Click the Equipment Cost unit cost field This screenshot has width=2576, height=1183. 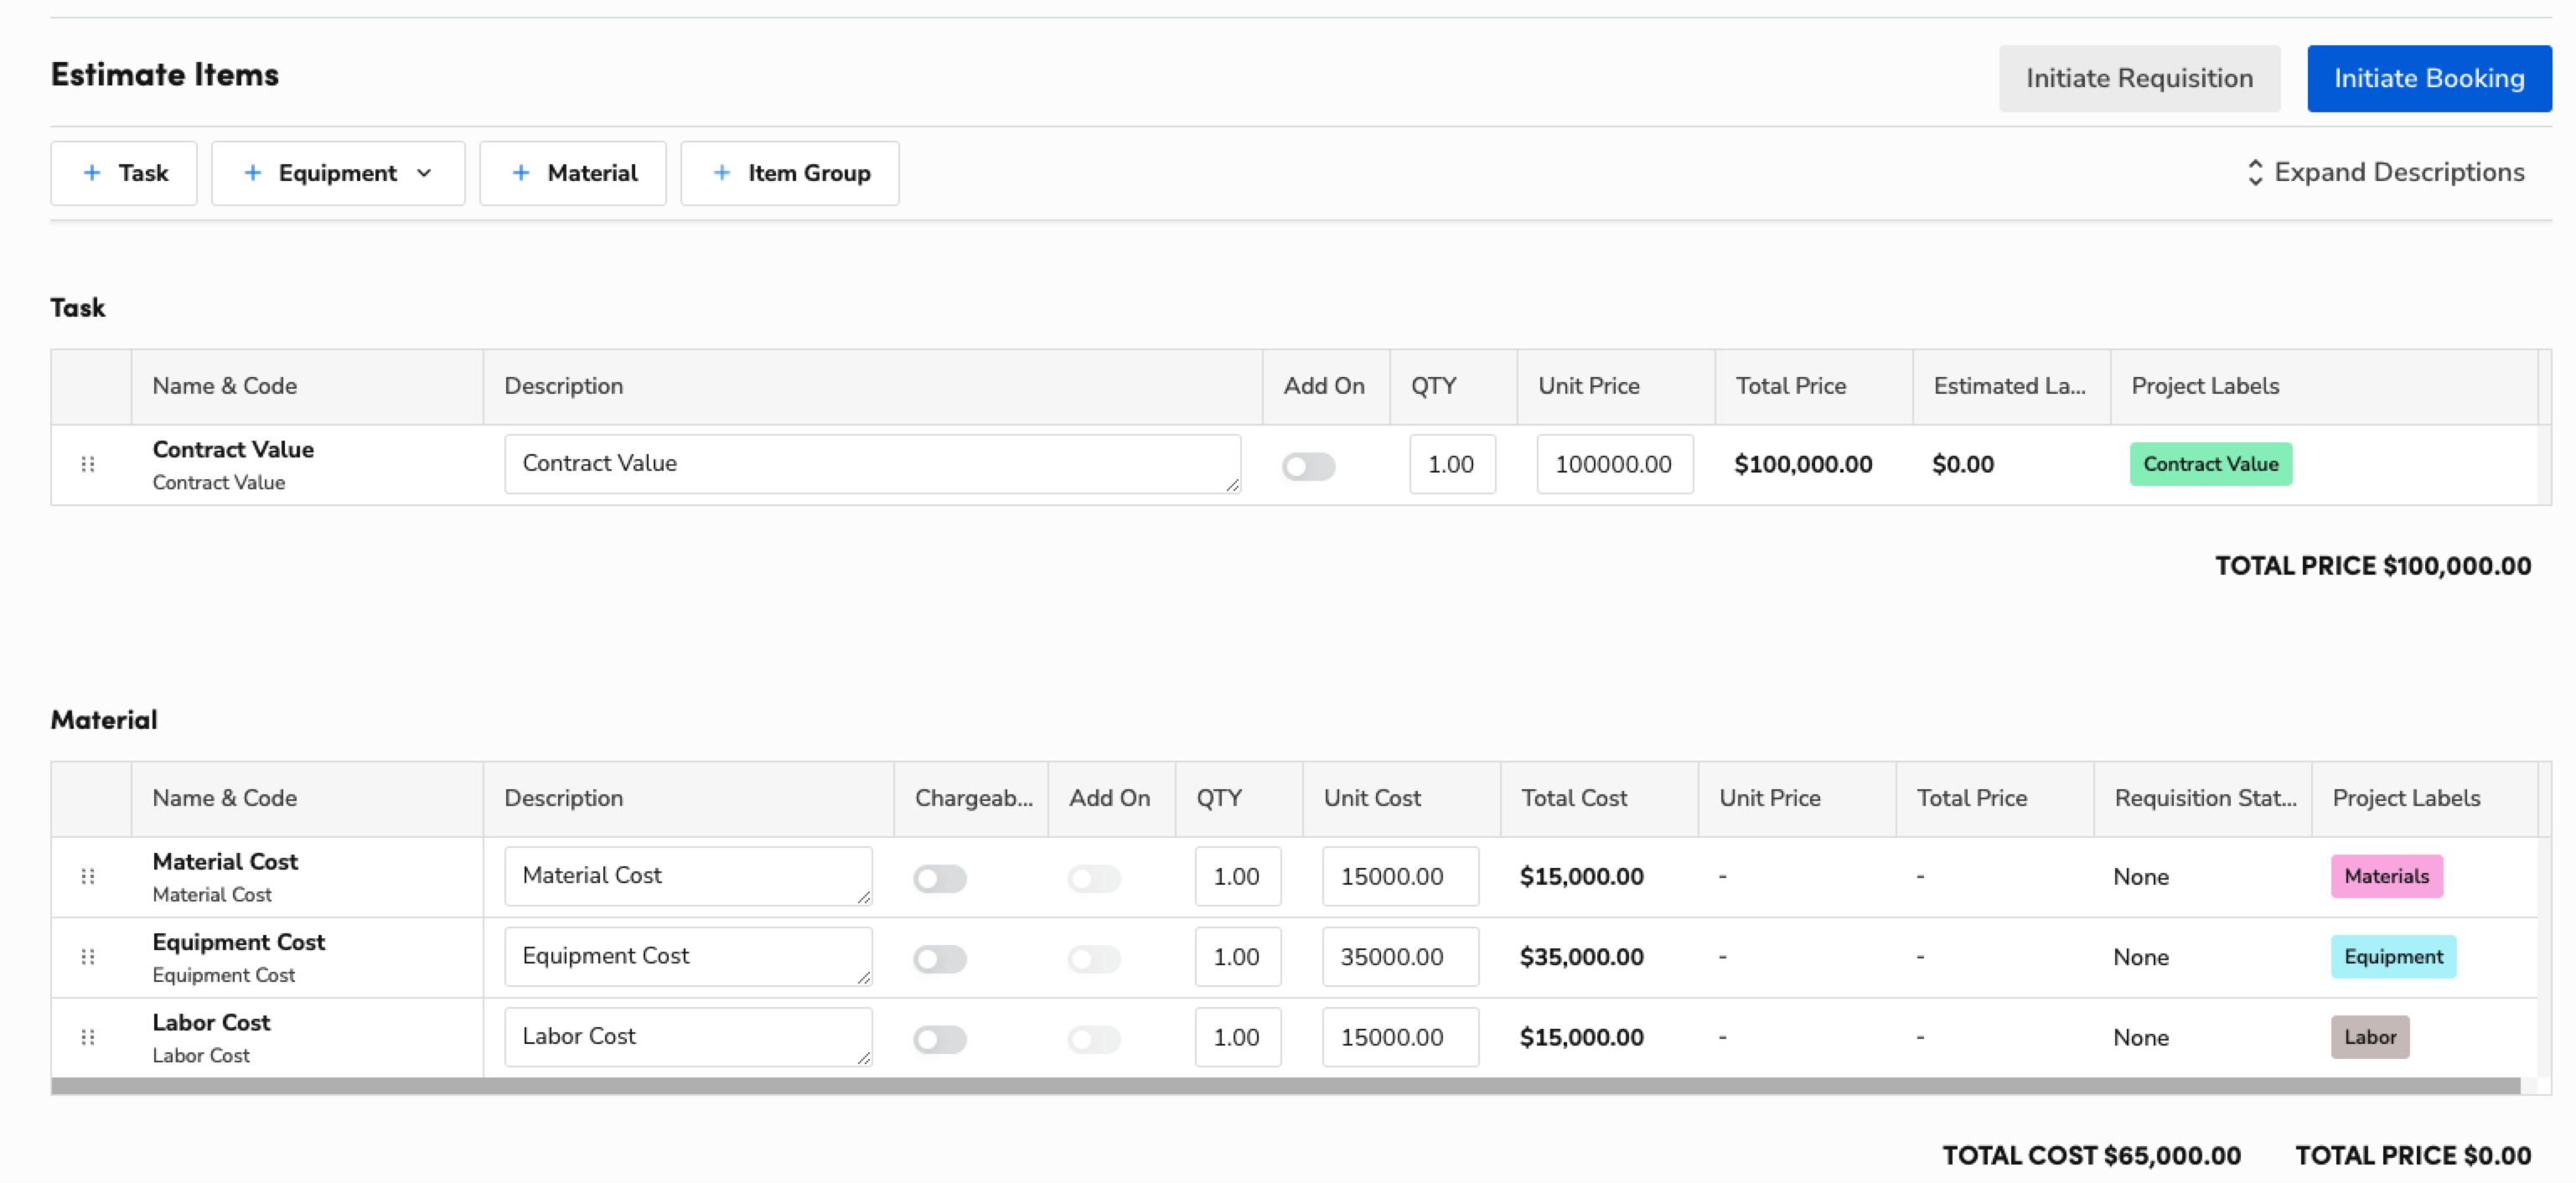click(1399, 957)
